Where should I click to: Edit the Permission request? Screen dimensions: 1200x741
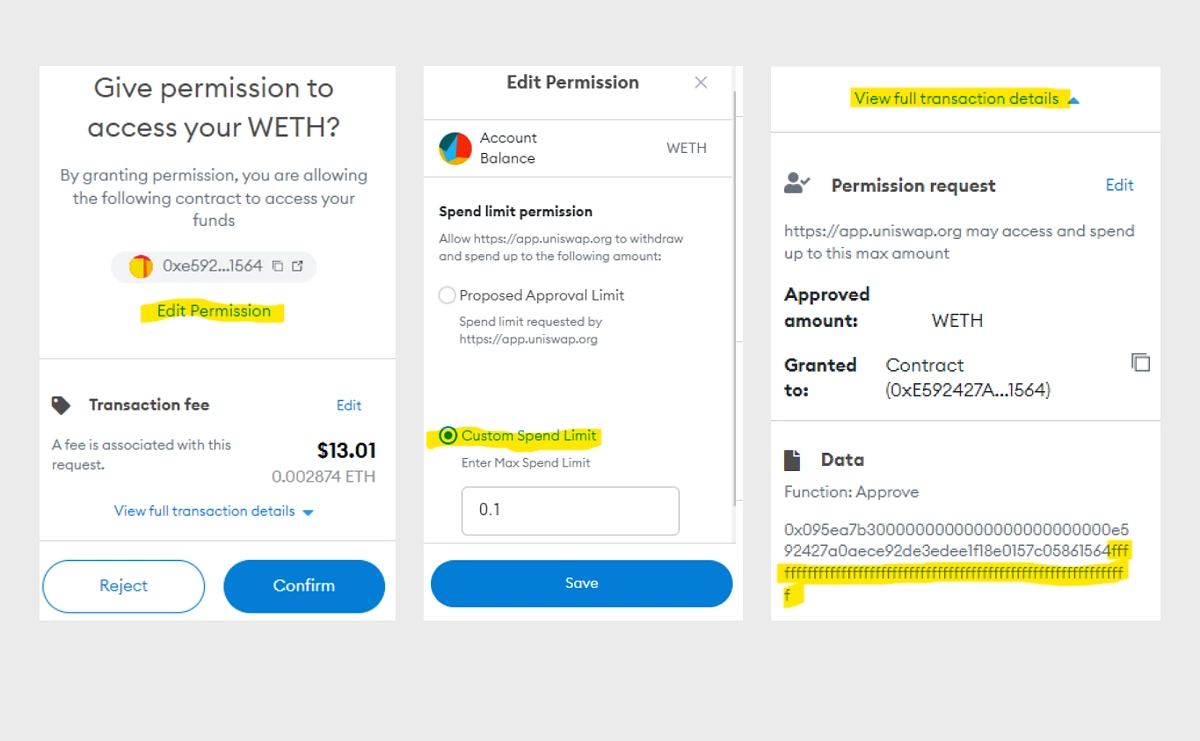[1120, 185]
